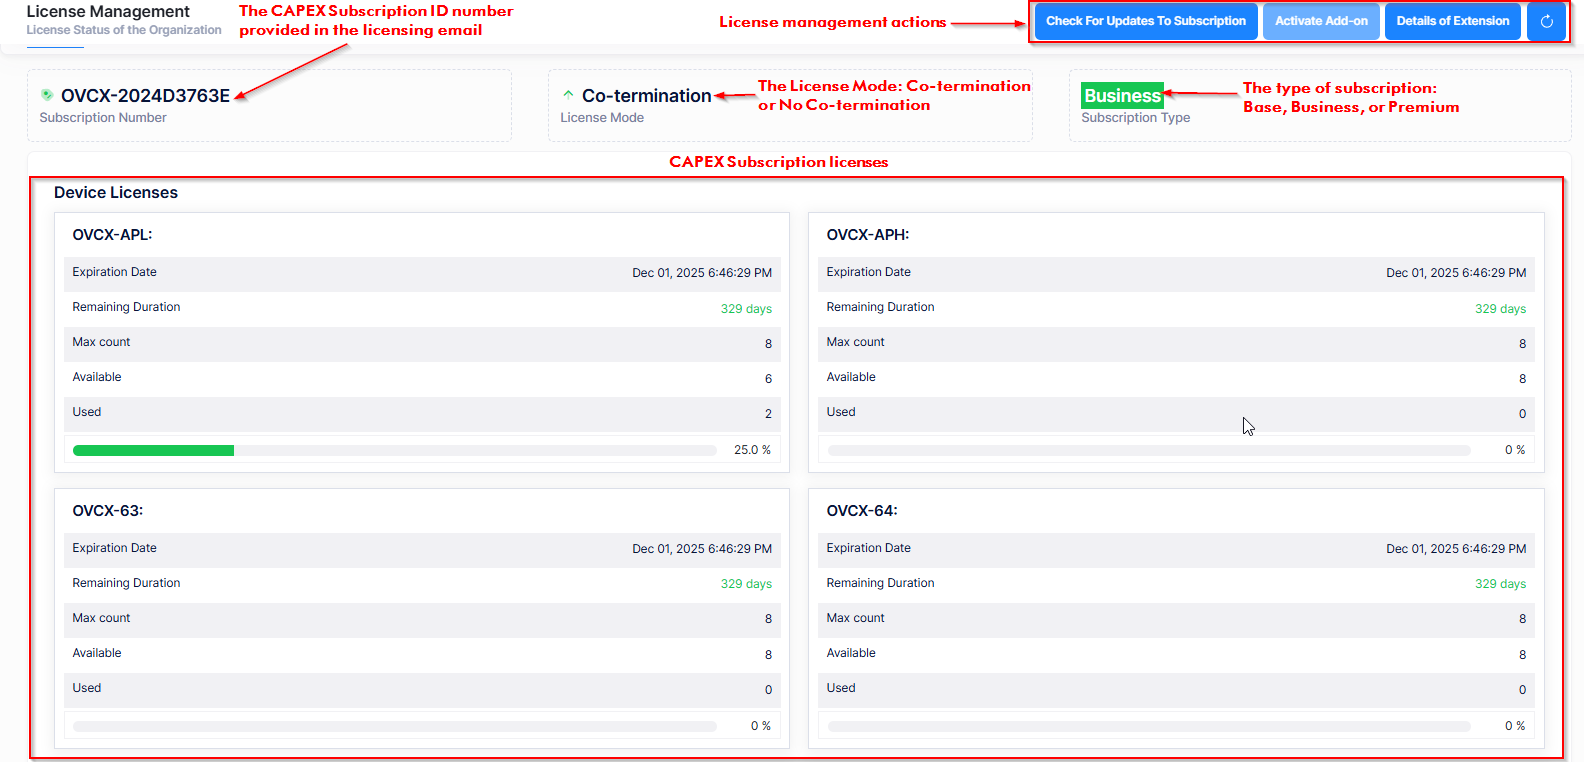The height and width of the screenshot is (762, 1584).
Task: Open Details of Extension
Action: pos(1452,21)
